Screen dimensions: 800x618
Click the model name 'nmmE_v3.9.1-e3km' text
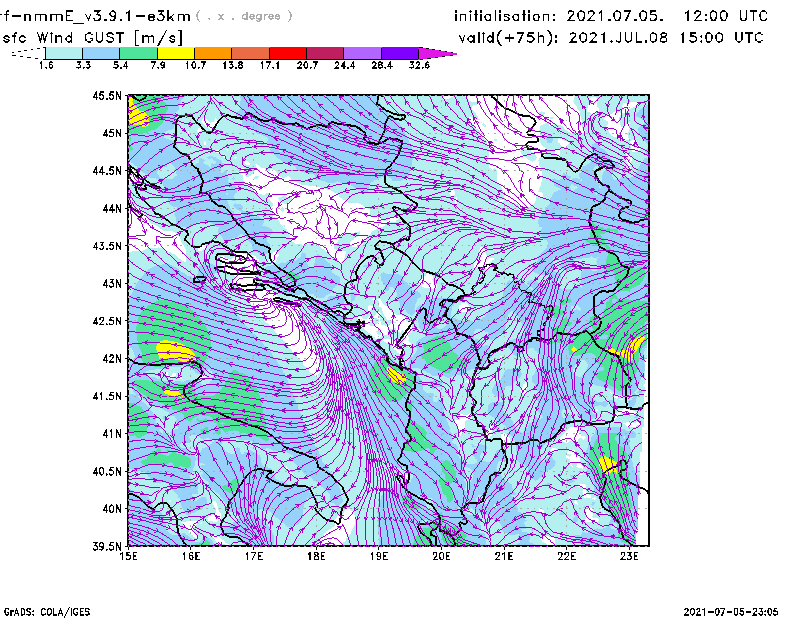[x=107, y=16]
